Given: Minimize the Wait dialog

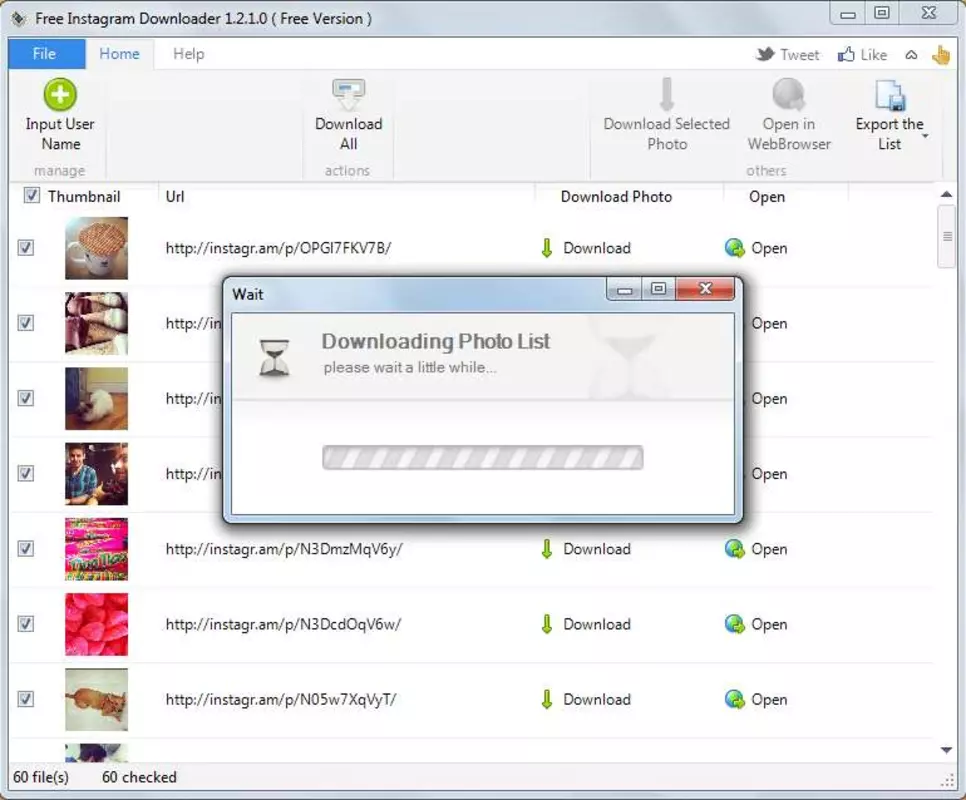Looking at the screenshot, I should pyautogui.click(x=625, y=288).
